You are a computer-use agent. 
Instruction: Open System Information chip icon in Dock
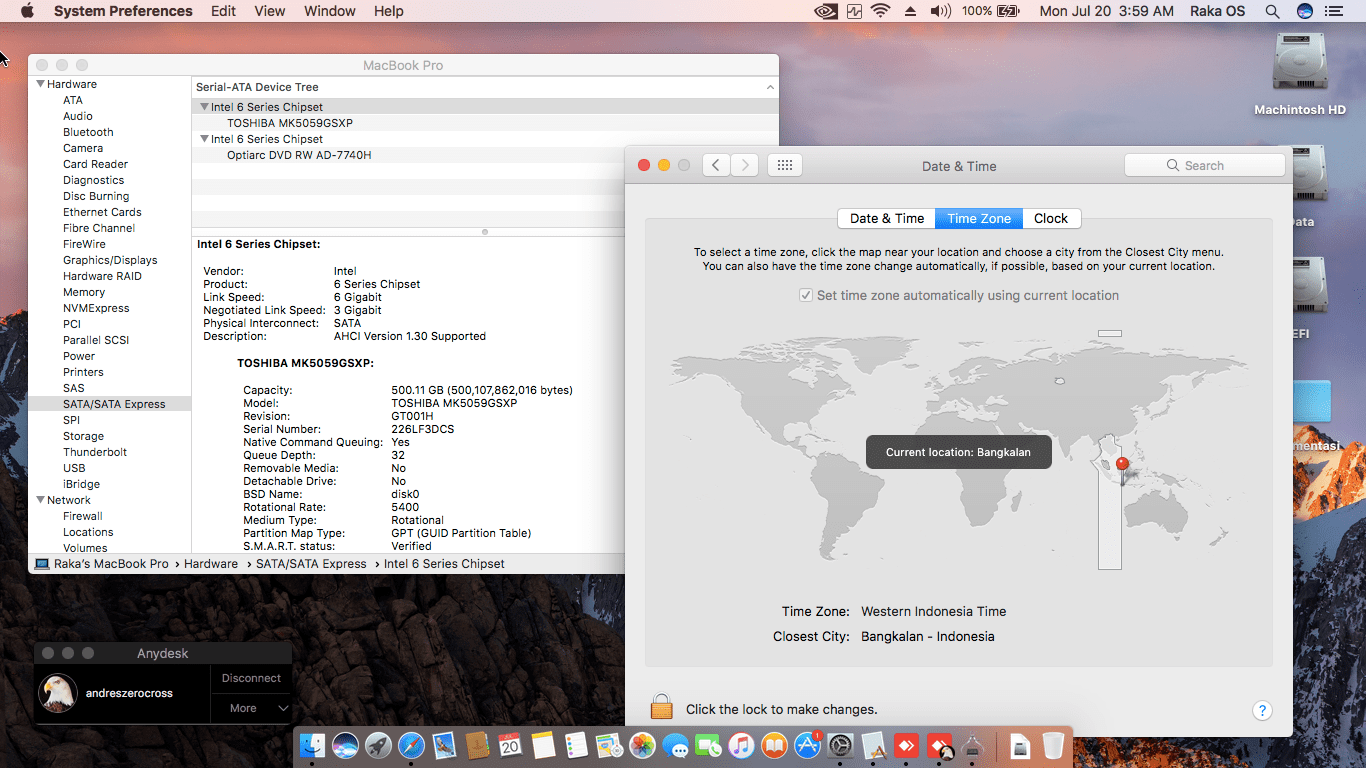[x=972, y=745]
